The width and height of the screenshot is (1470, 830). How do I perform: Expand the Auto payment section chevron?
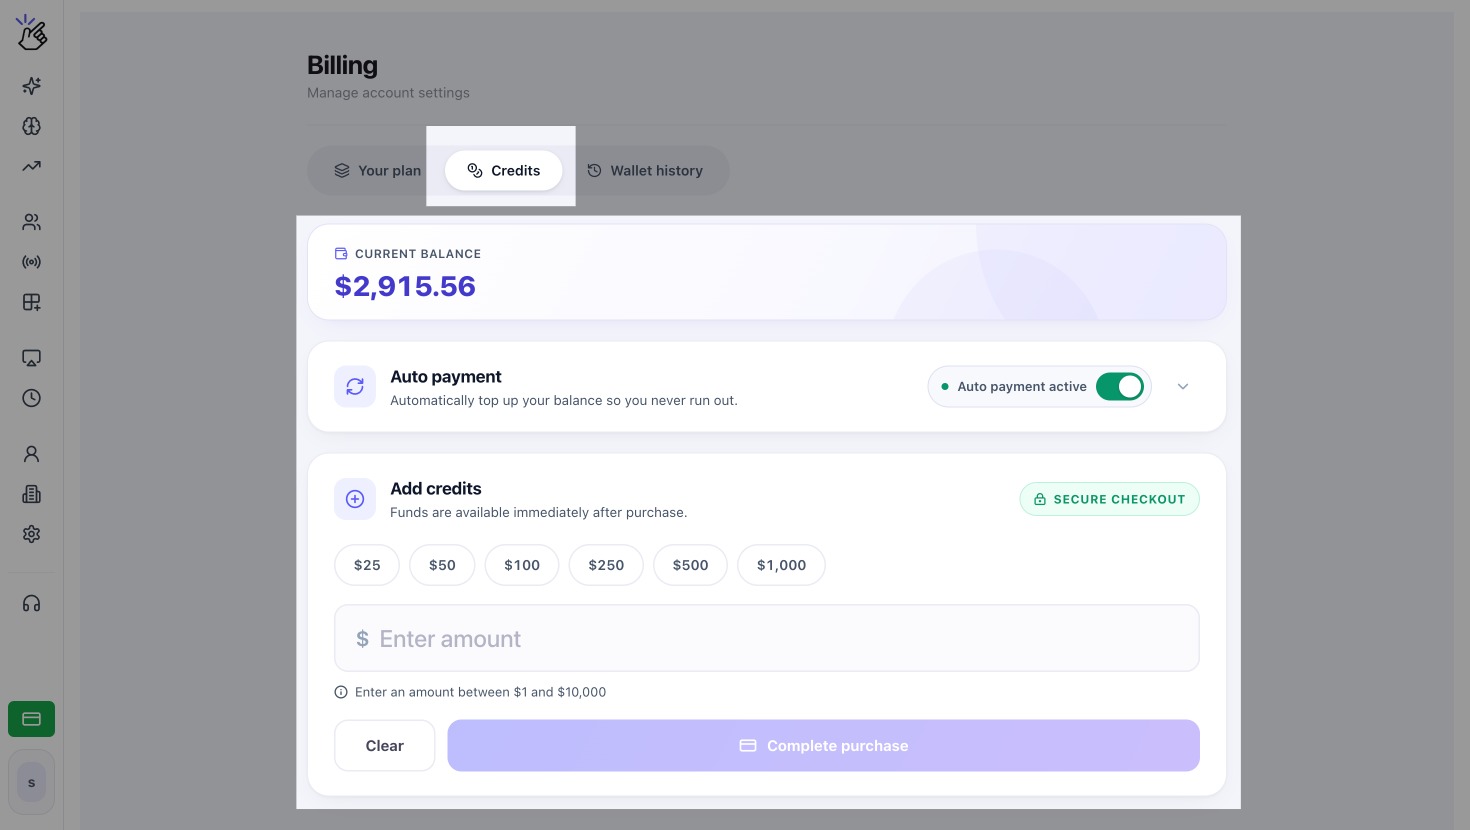click(x=1183, y=387)
